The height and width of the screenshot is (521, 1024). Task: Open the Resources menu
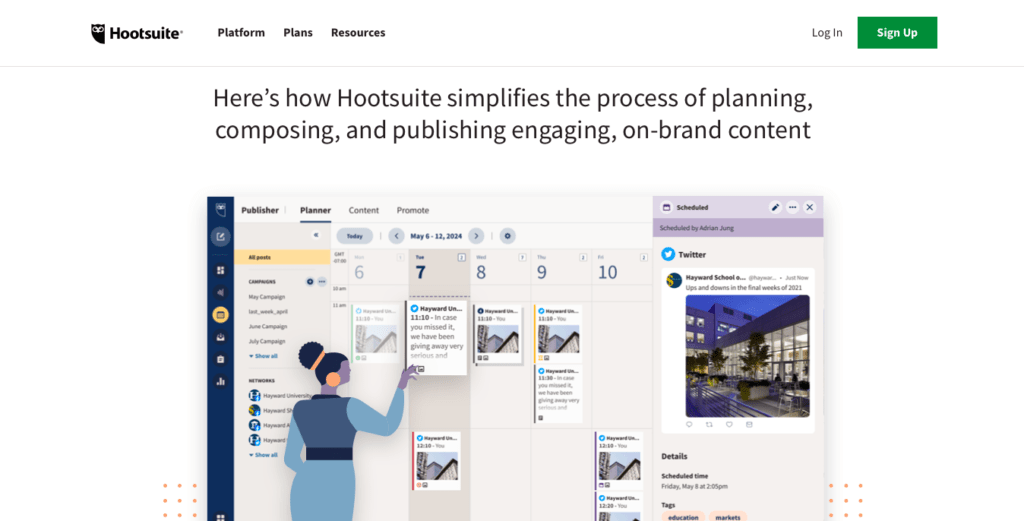[x=358, y=33]
